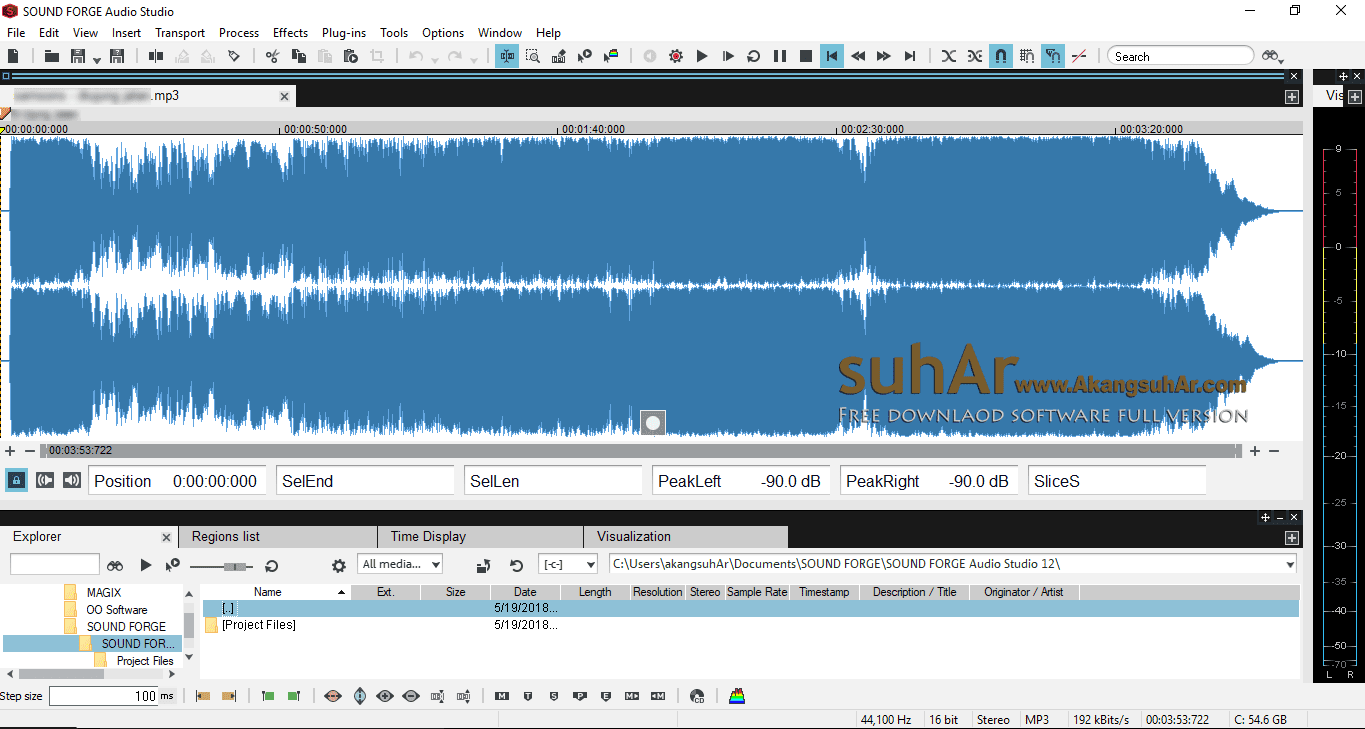Toggle the Snapping magnet icon
1365x729 pixels.
tap(1001, 56)
